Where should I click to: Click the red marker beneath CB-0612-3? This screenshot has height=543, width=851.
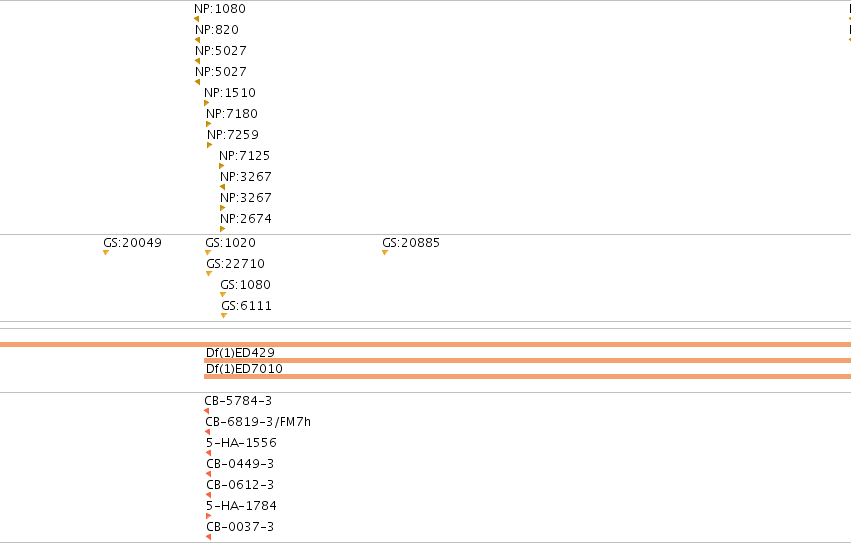pos(208,495)
